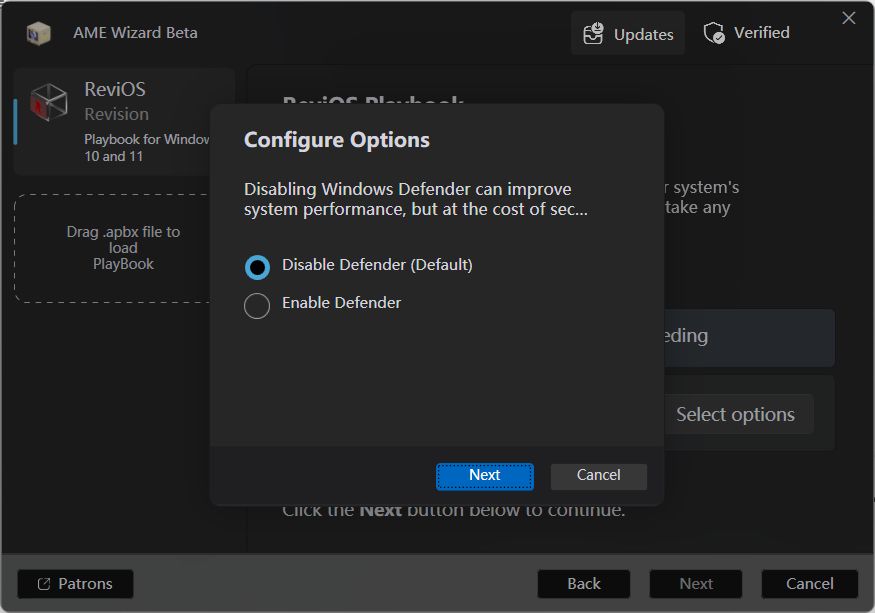The height and width of the screenshot is (613, 875).
Task: Click the Patrons external link icon
Action: 43,584
